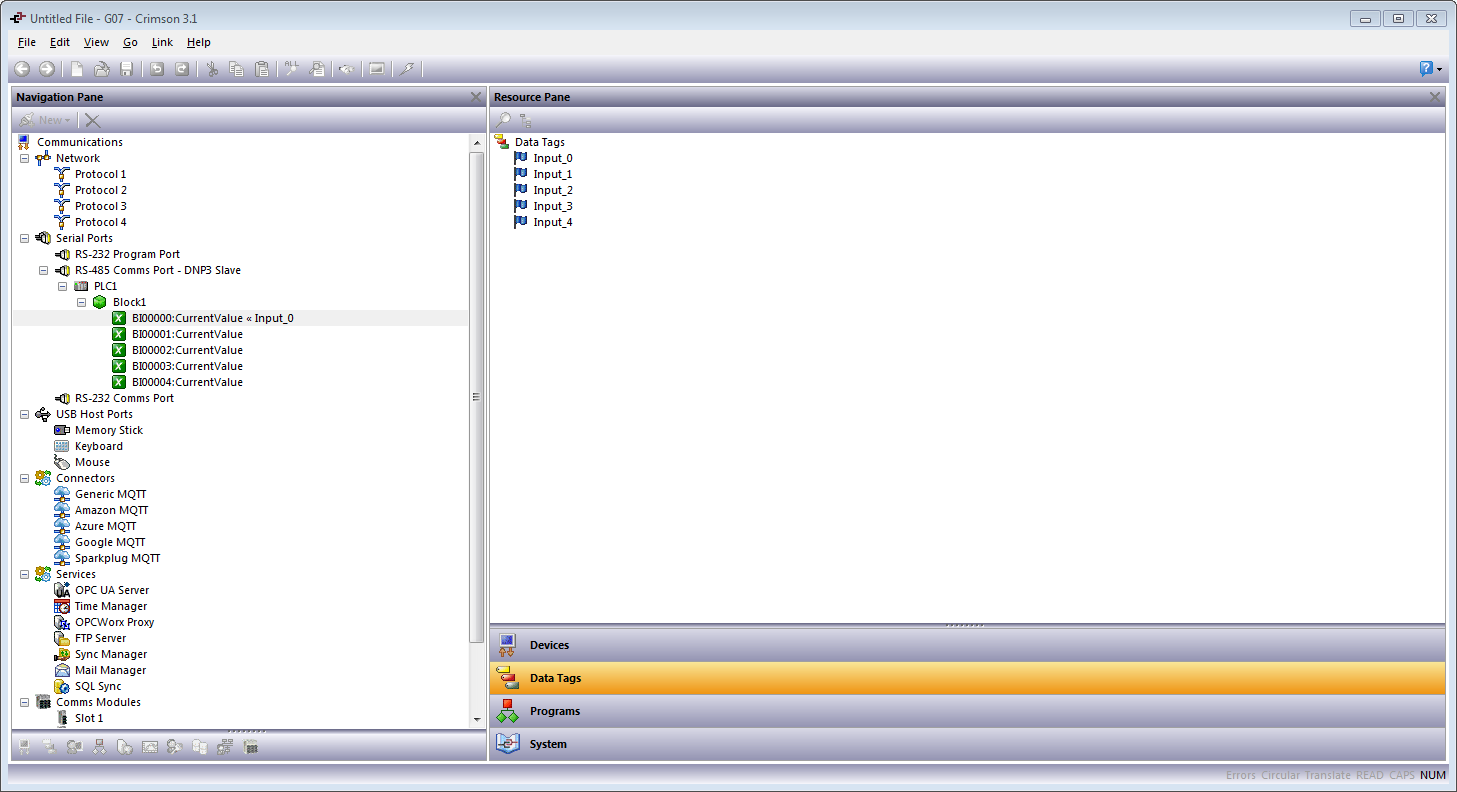Open Programs flowchart icon in bottom navigation strip

pyautogui.click(x=99, y=746)
